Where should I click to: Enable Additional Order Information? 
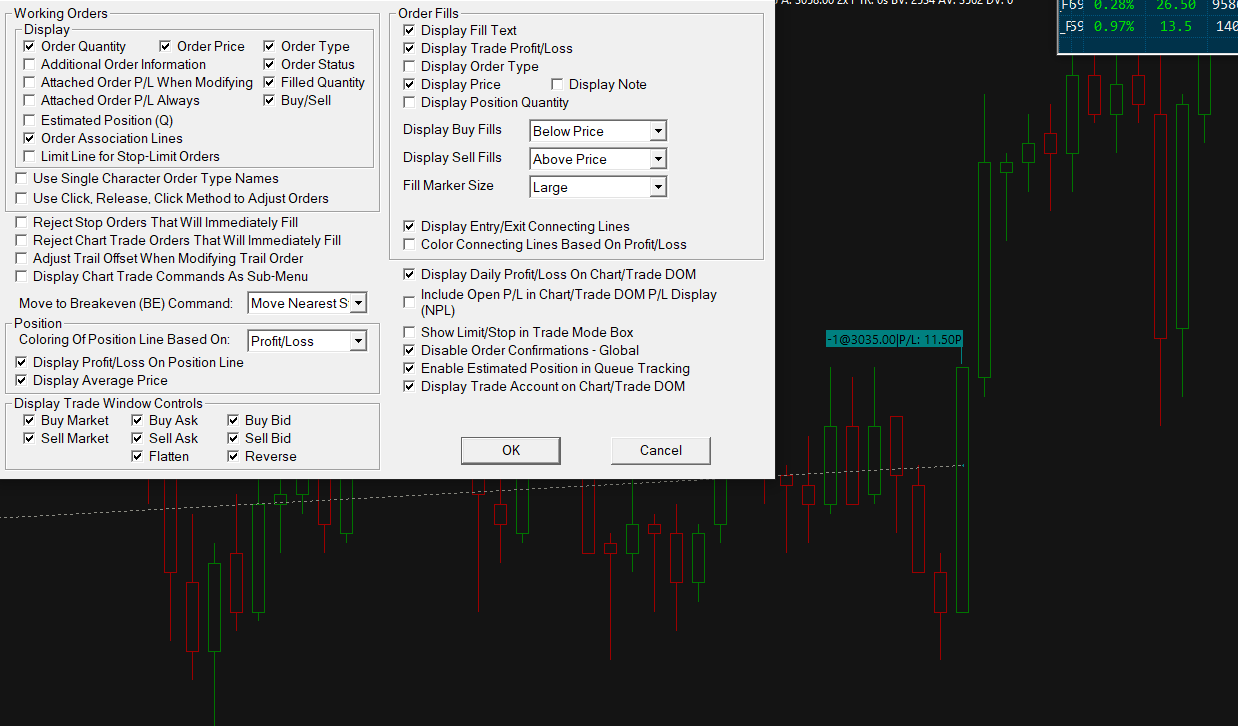click(x=29, y=65)
